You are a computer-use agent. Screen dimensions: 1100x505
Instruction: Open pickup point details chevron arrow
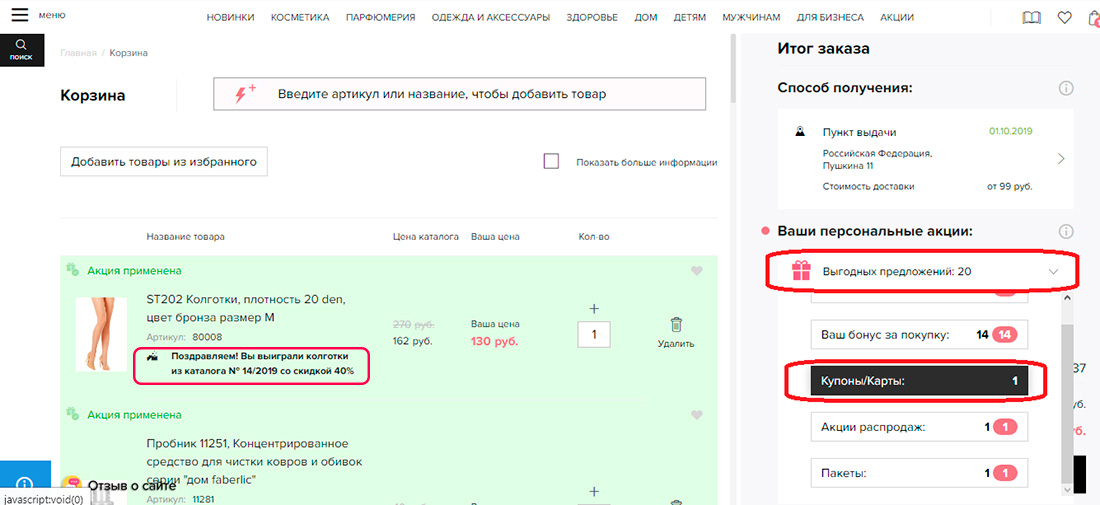(x=1061, y=159)
